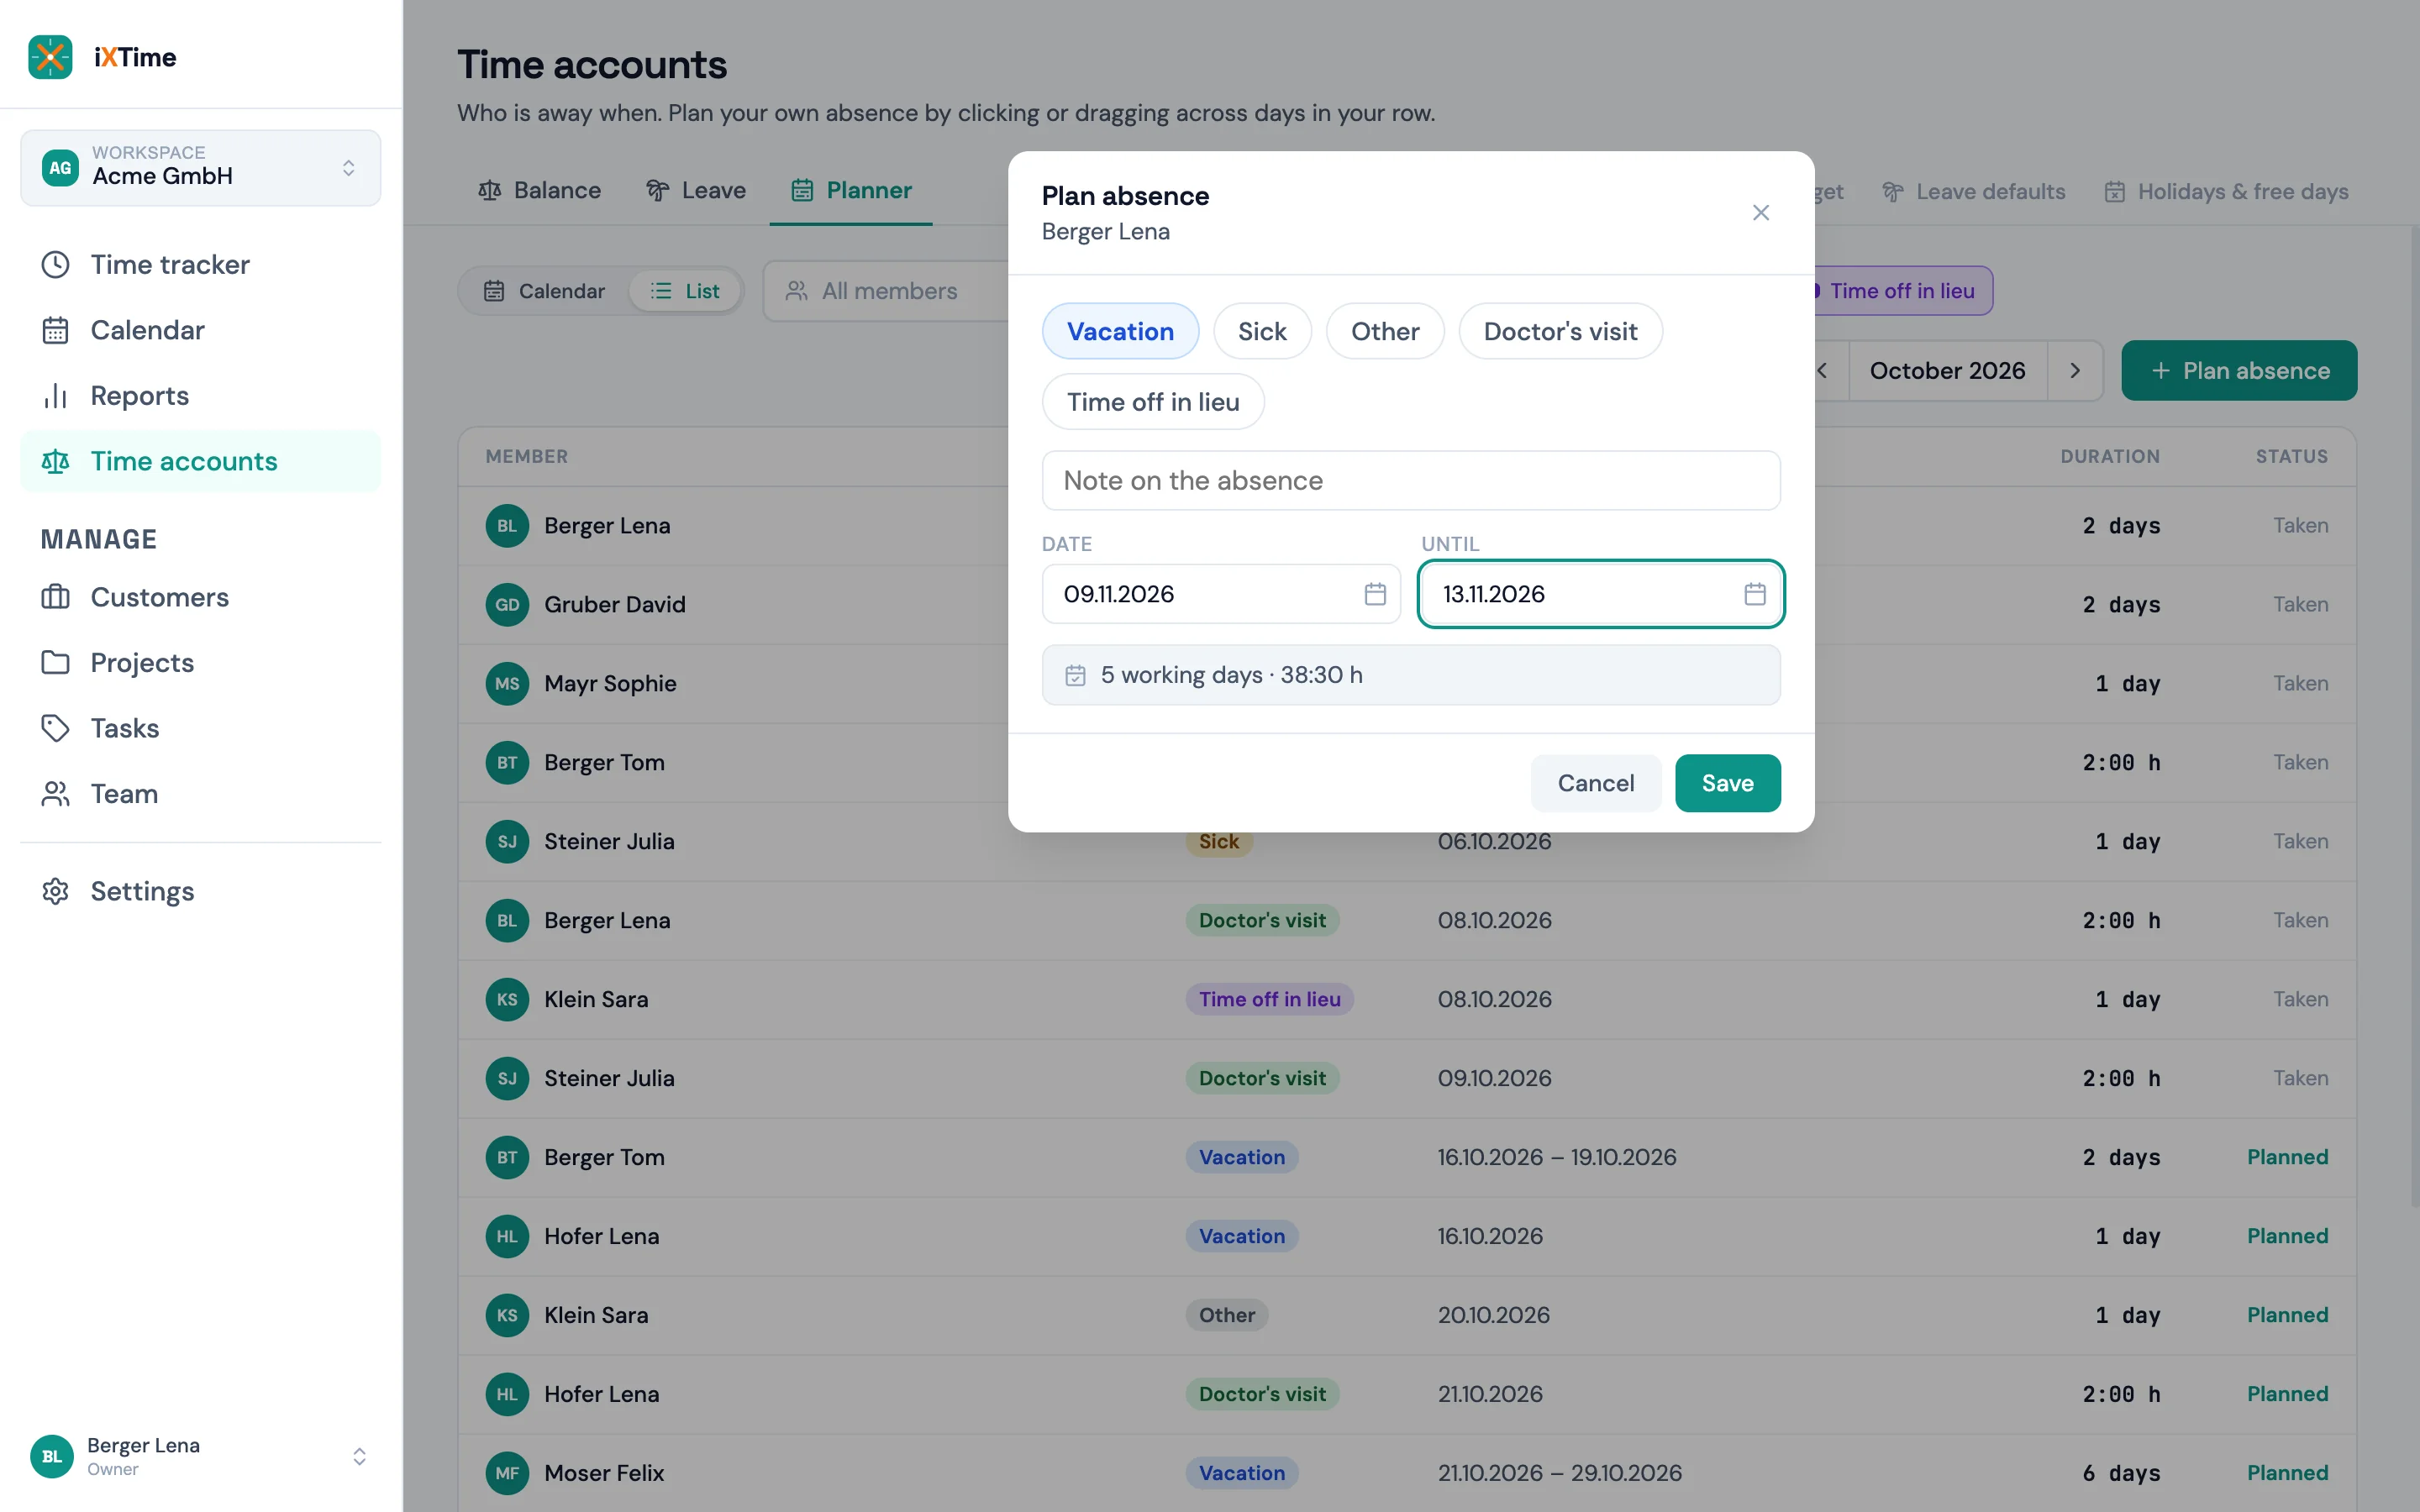Open the Leave tab
This screenshot has height=1512, width=2420.
(696, 190)
